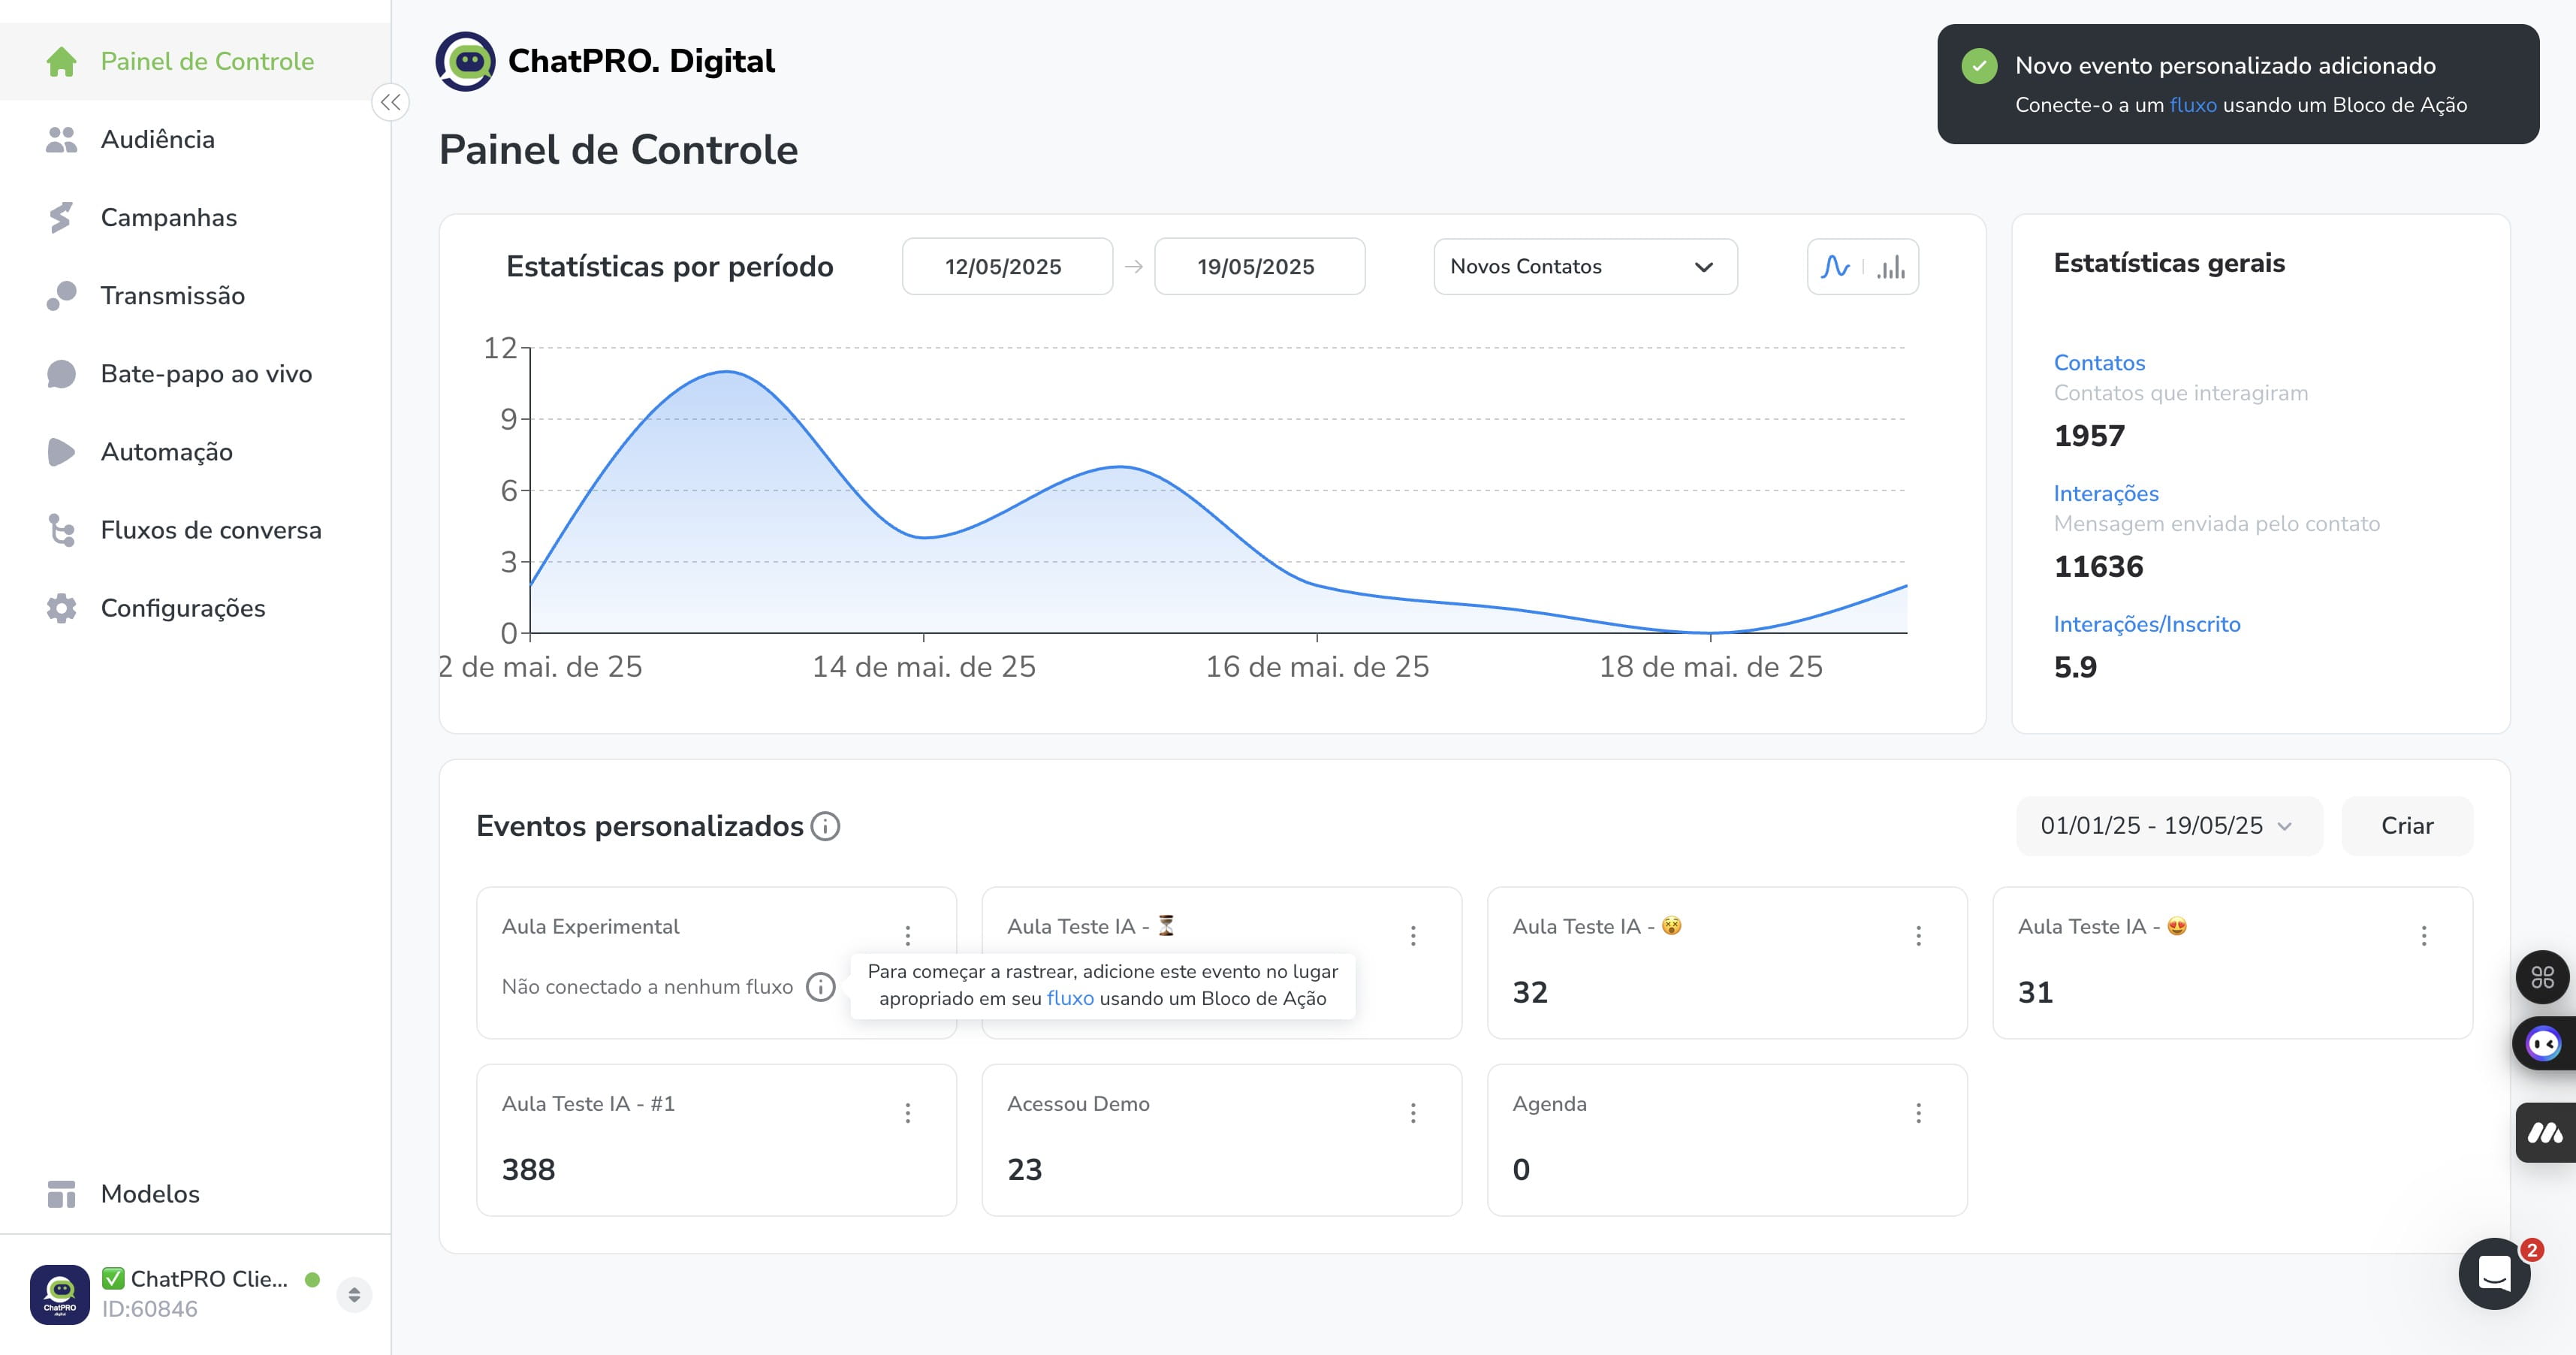This screenshot has height=1355, width=2576.
Task: Click info icon next to Não conectado a nenhum fluxo
Action: 820,987
